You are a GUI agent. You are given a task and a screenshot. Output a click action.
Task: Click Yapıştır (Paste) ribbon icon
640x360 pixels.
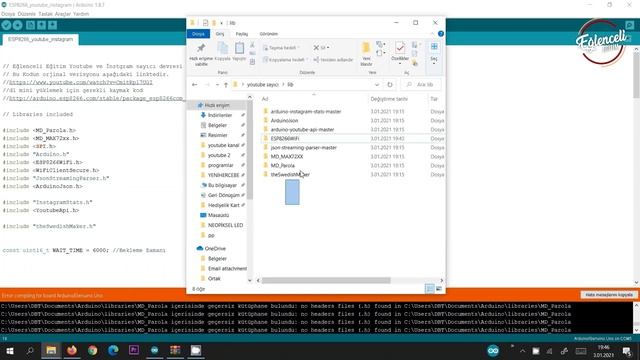[x=239, y=51]
